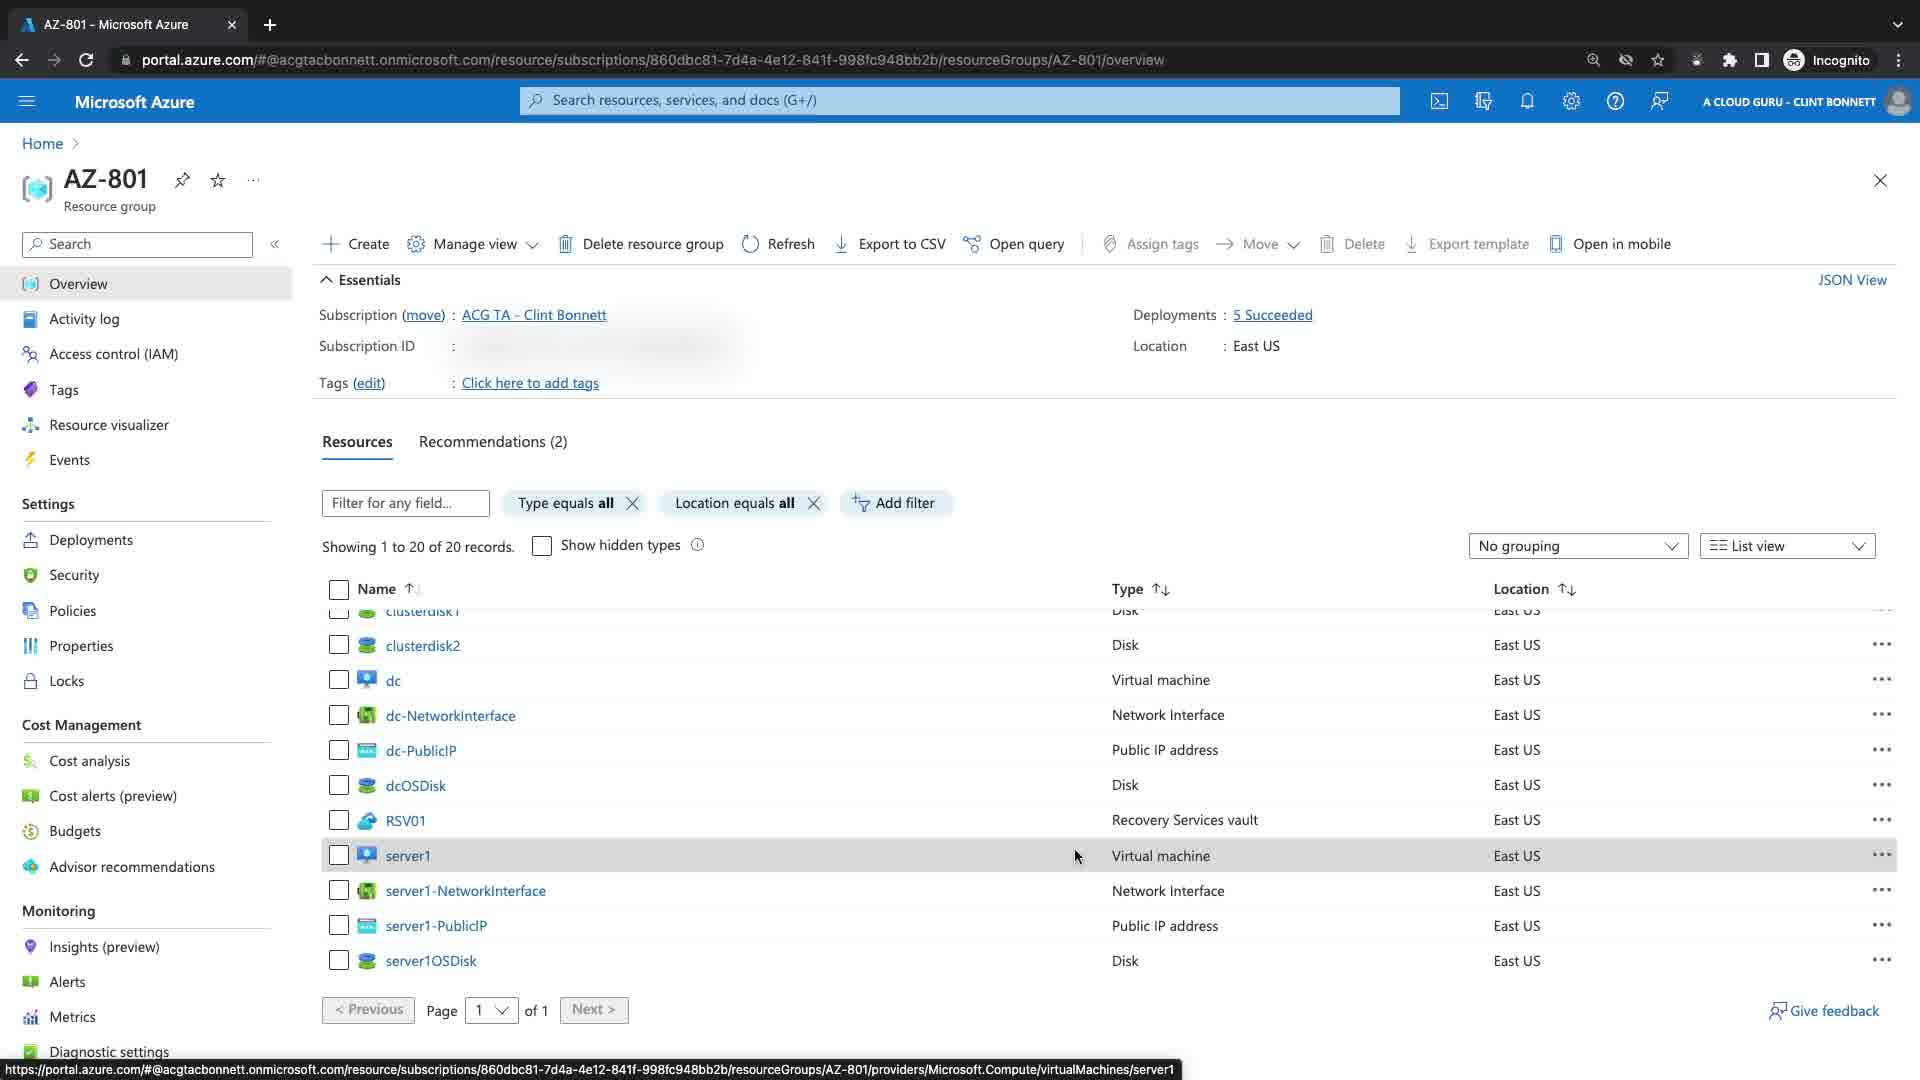
Task: Favorite AZ-801 with the star icon
Action: pyautogui.click(x=218, y=180)
